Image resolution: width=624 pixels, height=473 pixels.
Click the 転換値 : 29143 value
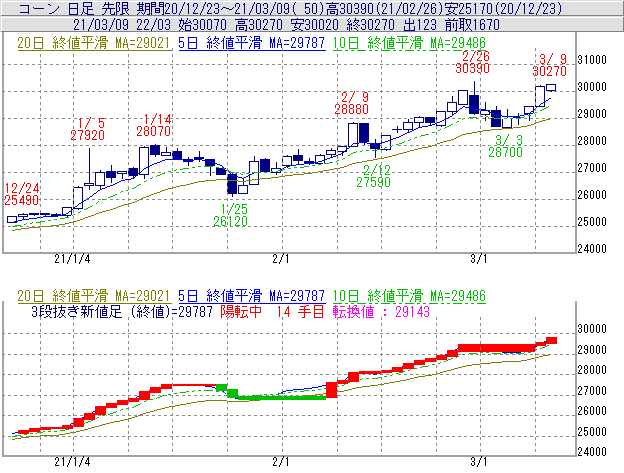[x=381, y=311]
